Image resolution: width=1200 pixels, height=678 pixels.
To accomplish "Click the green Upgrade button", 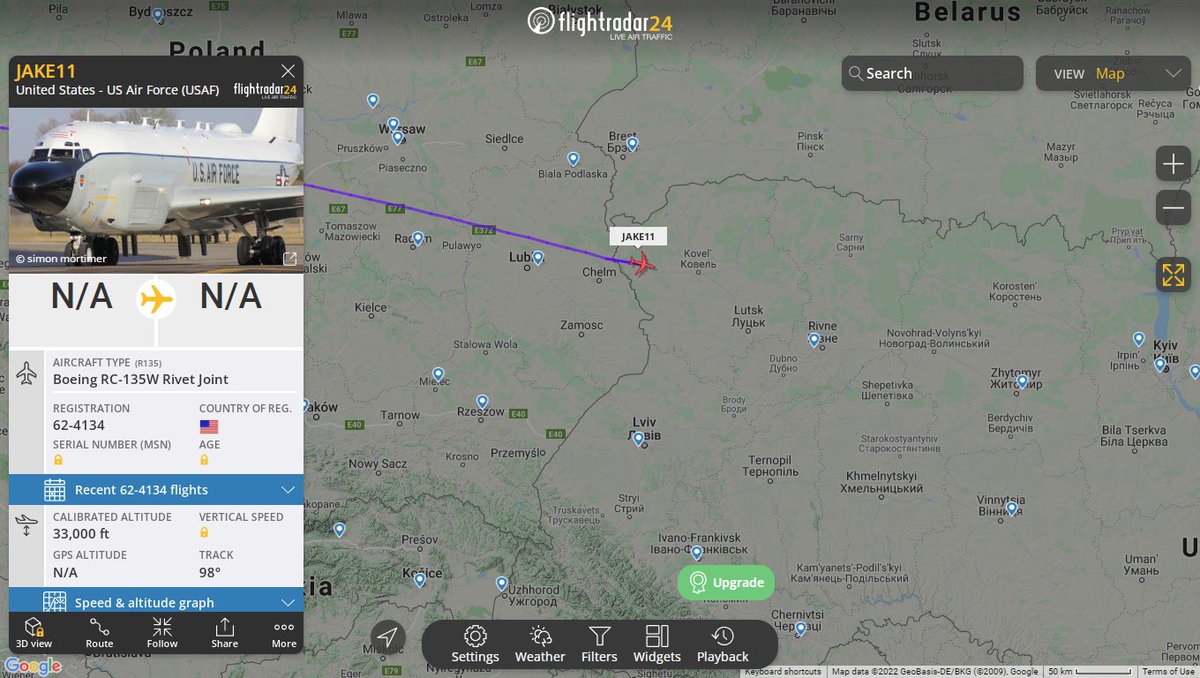I will 726,582.
